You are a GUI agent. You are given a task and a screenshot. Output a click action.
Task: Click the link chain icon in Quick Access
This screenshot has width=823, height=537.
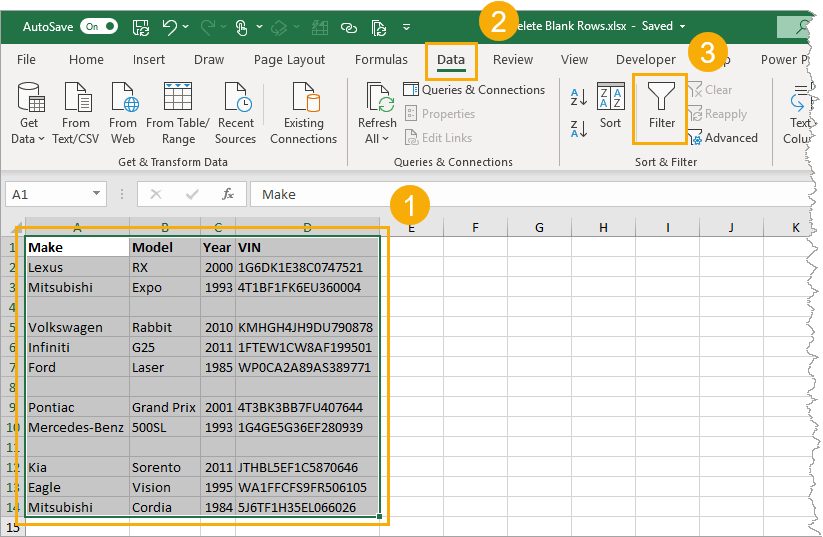(349, 27)
